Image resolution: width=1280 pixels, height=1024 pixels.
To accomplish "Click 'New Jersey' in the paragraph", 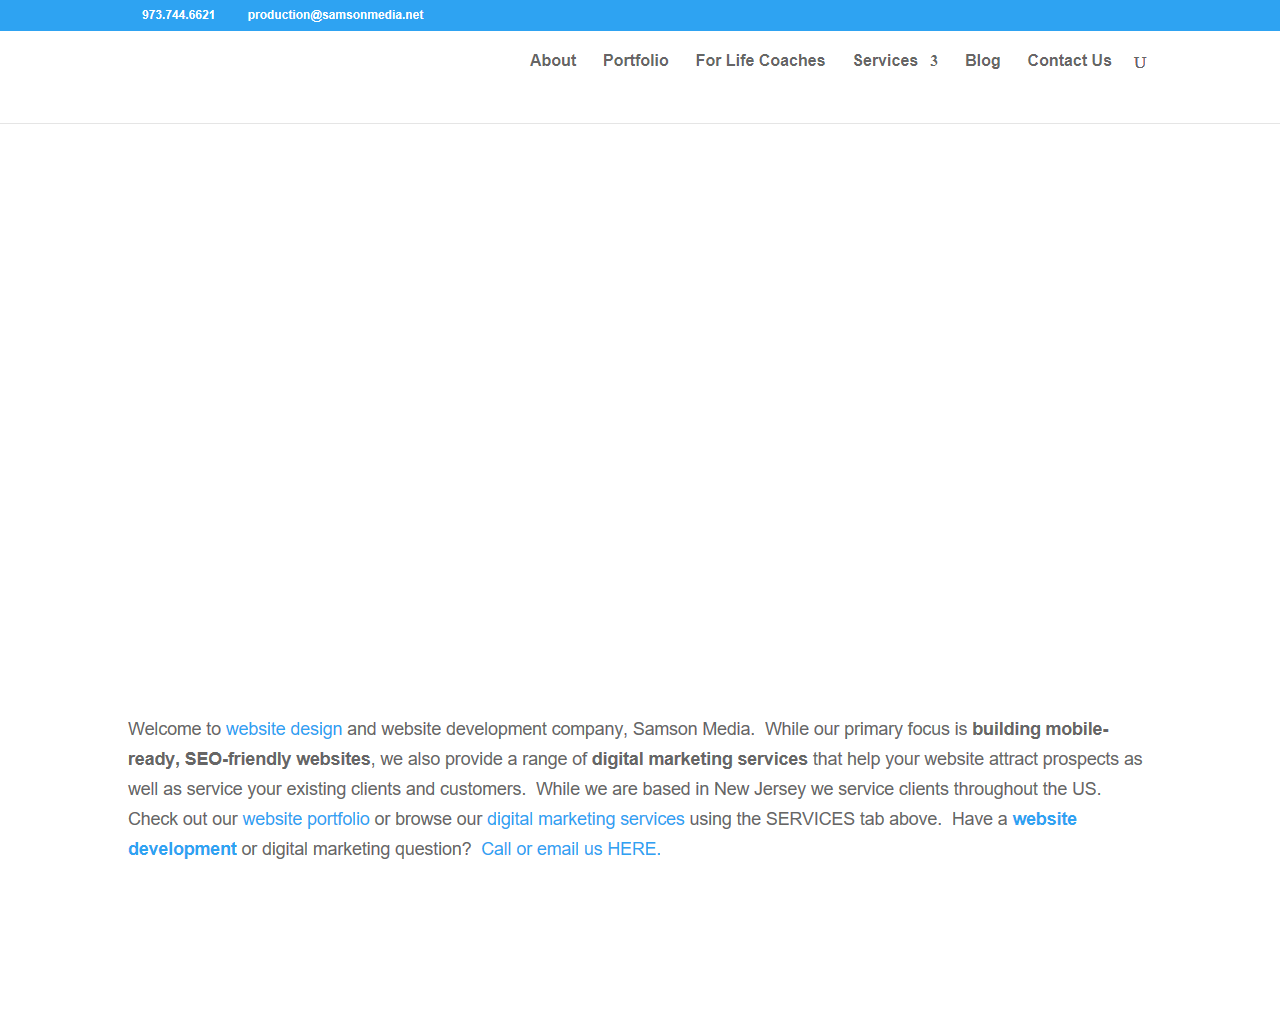I will [759, 789].
